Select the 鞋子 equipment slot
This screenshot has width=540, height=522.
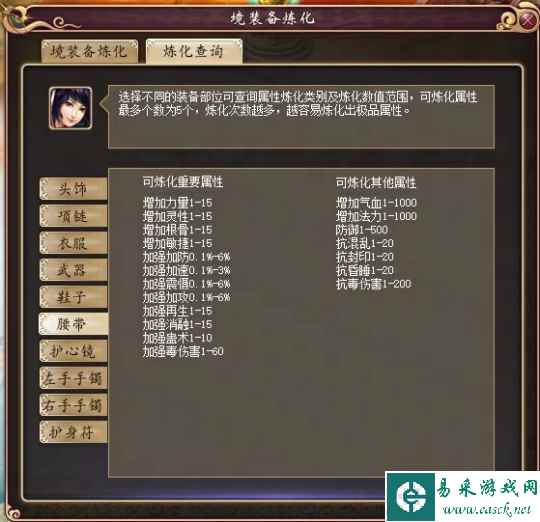73,297
